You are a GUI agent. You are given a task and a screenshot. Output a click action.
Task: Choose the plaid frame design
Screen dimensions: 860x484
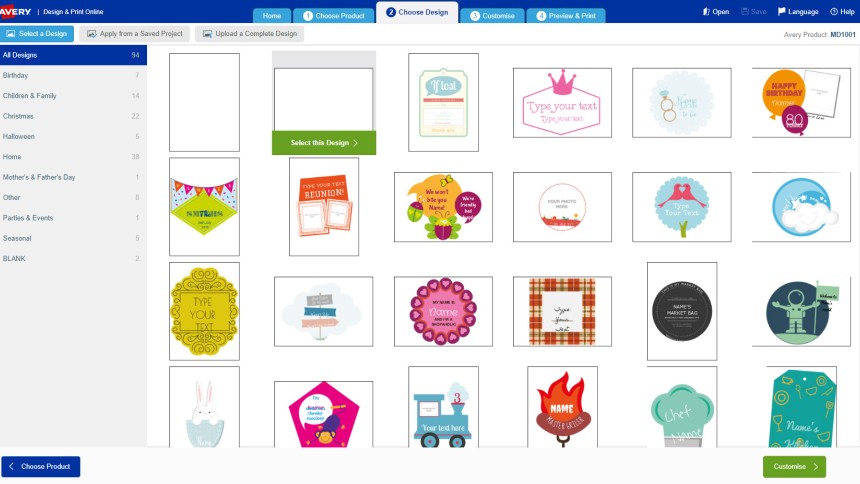tap(562, 312)
